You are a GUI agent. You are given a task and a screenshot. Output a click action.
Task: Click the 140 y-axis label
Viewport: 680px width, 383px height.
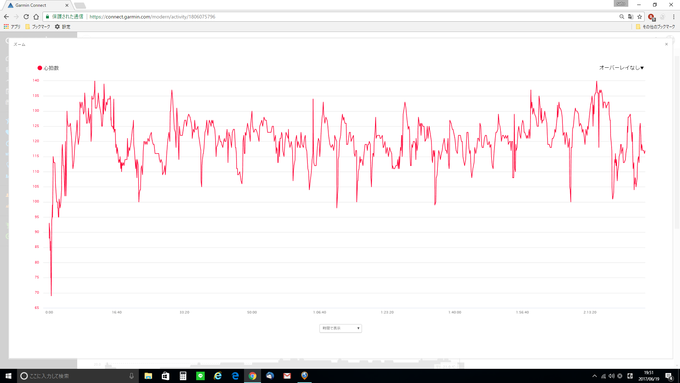(x=36, y=80)
